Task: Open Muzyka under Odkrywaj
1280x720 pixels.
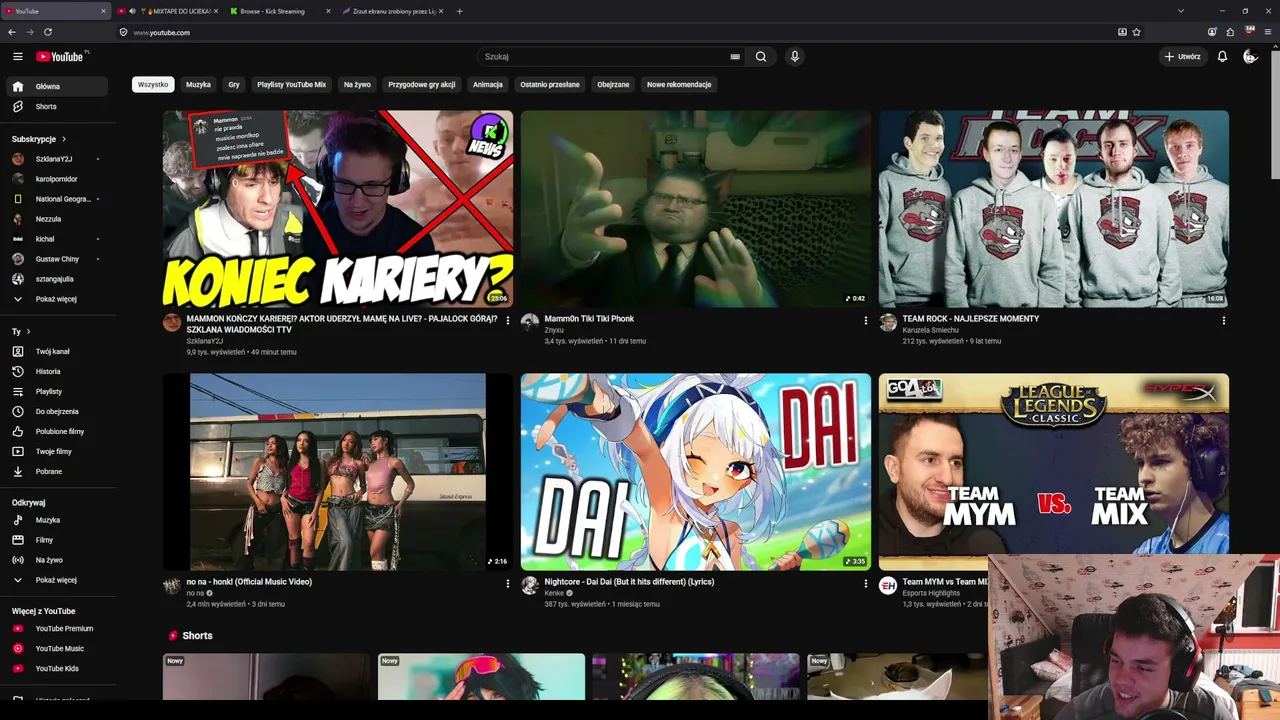Action: (58, 520)
